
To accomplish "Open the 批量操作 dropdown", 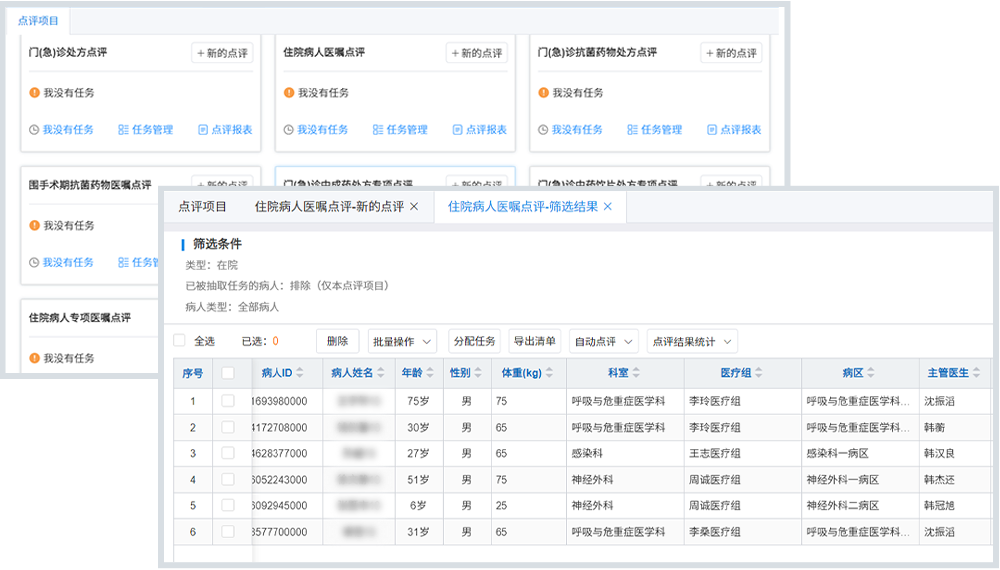I will tap(402, 341).
